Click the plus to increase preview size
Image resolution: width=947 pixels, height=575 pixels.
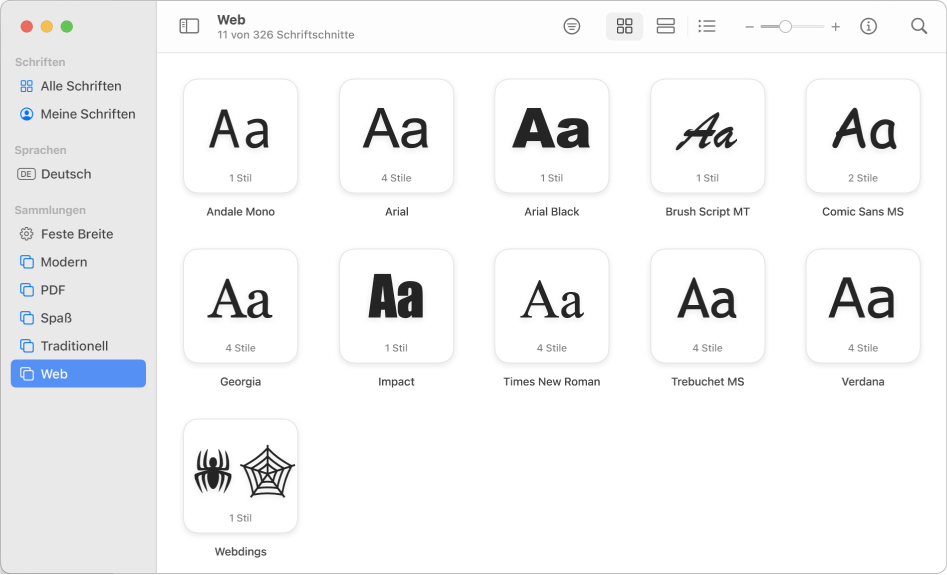[x=835, y=27]
